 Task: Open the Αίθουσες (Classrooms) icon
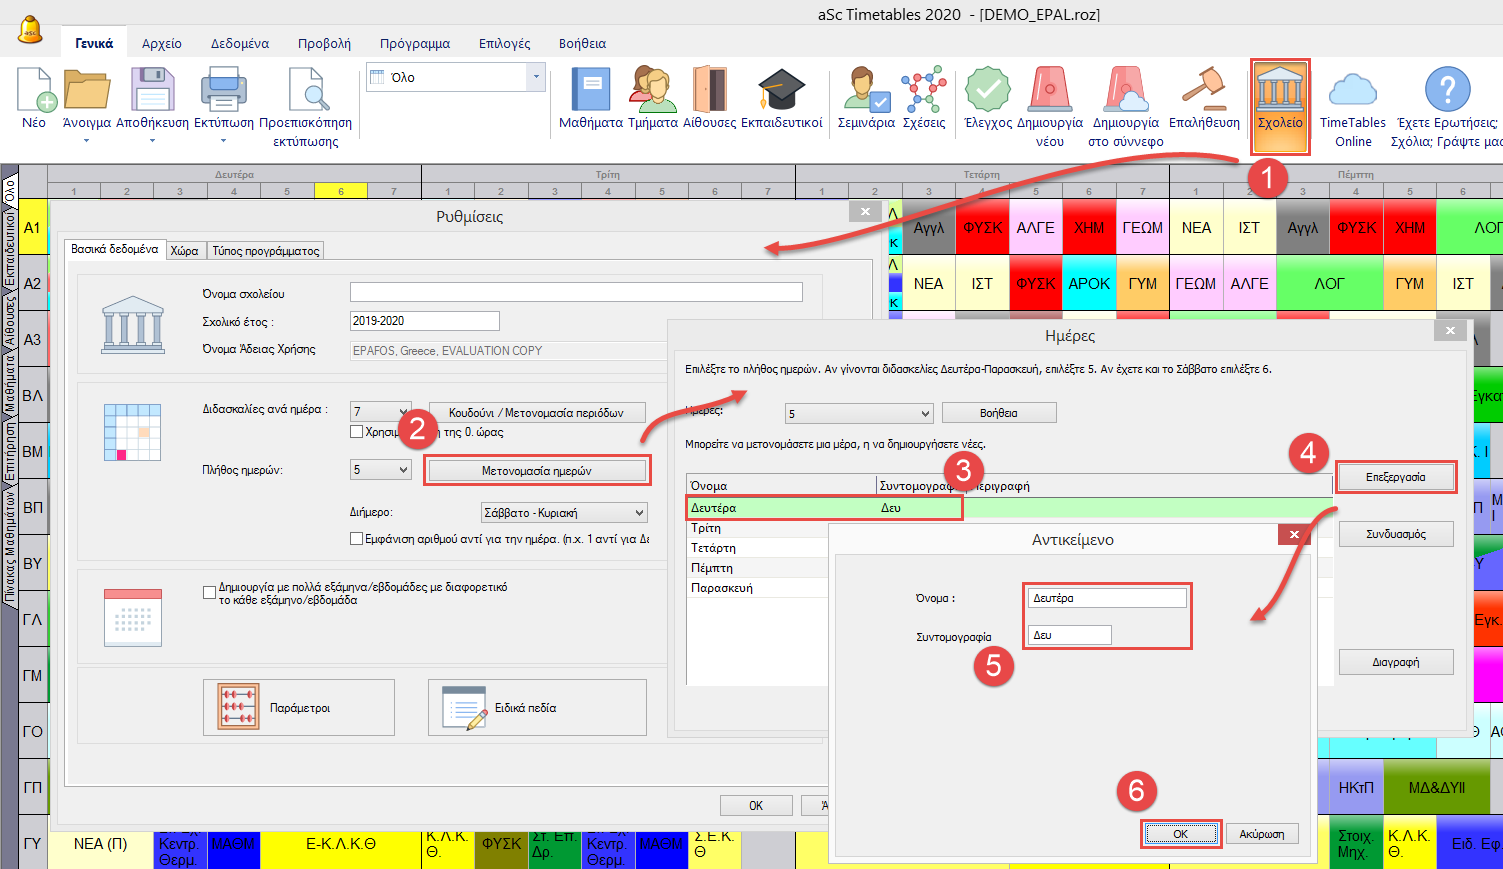click(x=709, y=99)
